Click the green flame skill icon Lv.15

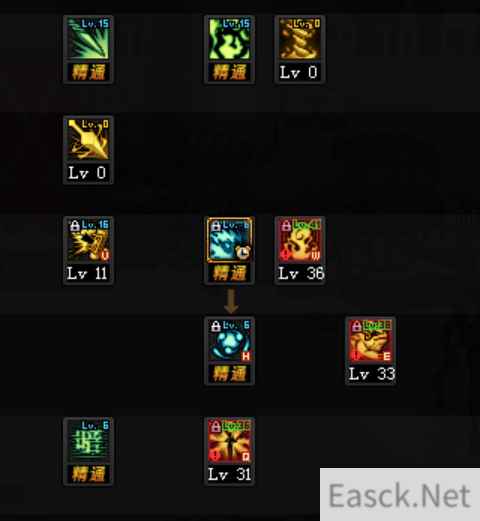(x=229, y=39)
